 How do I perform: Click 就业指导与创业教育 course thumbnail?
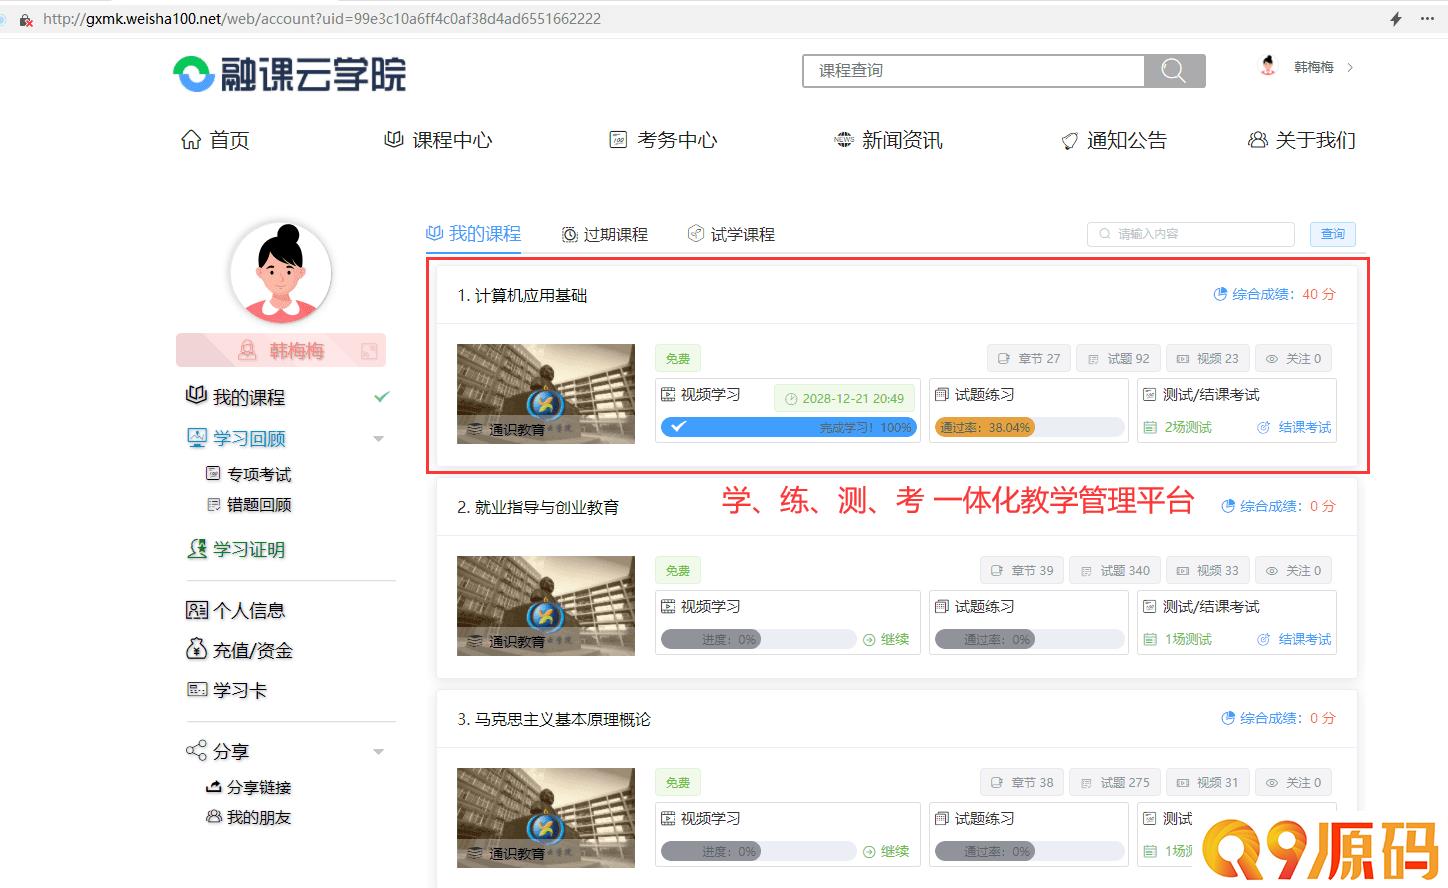click(546, 606)
